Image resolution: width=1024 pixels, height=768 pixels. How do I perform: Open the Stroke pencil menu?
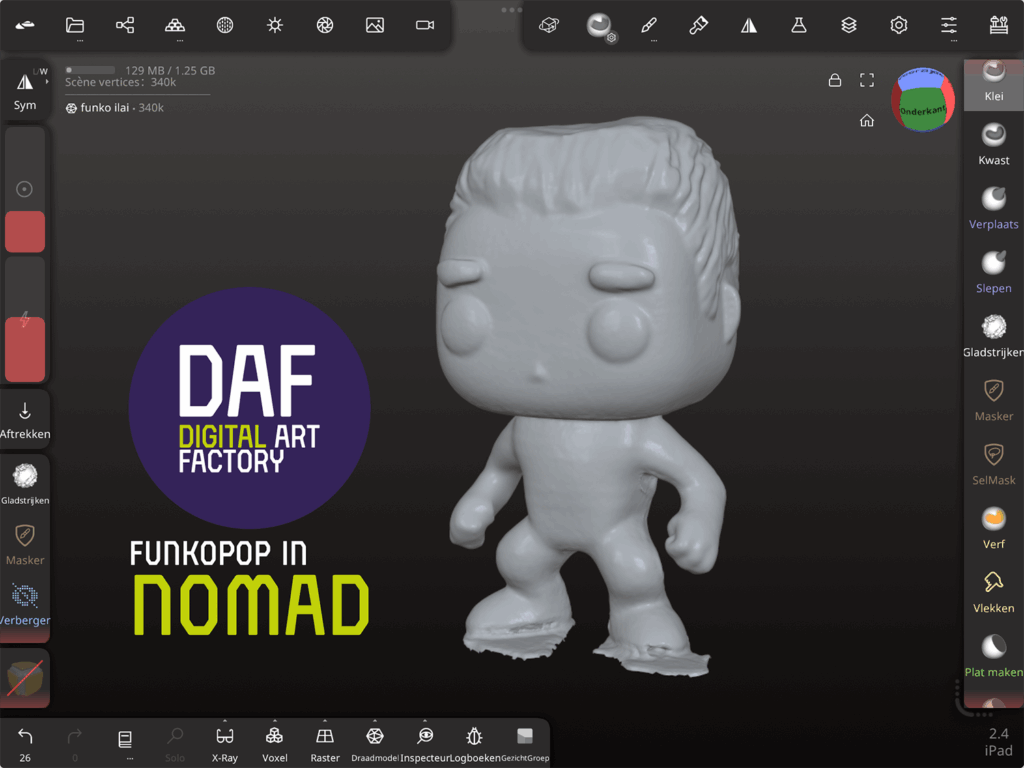click(x=648, y=25)
